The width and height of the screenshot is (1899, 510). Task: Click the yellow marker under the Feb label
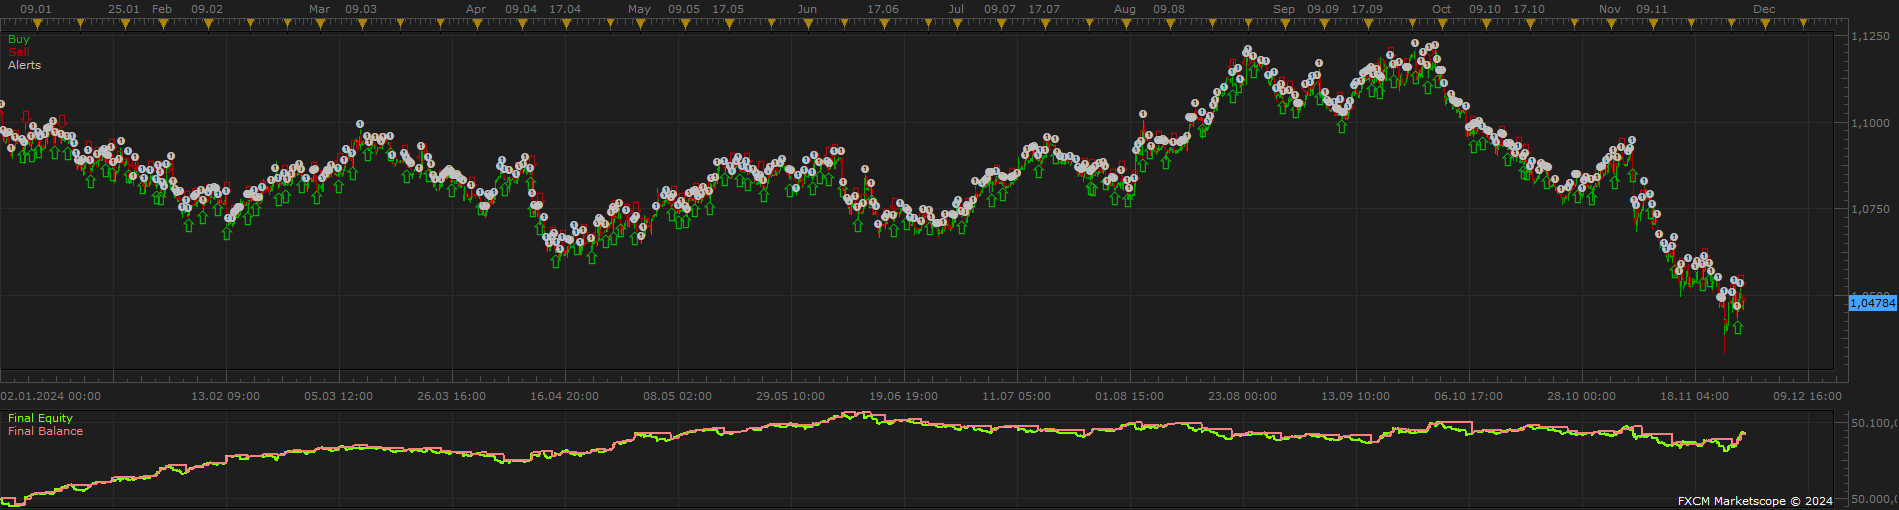[164, 24]
